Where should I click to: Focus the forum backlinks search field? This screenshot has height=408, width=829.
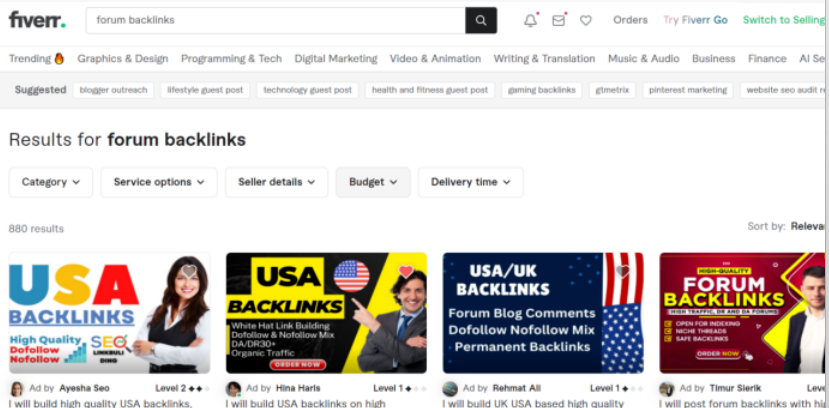[x=275, y=20]
